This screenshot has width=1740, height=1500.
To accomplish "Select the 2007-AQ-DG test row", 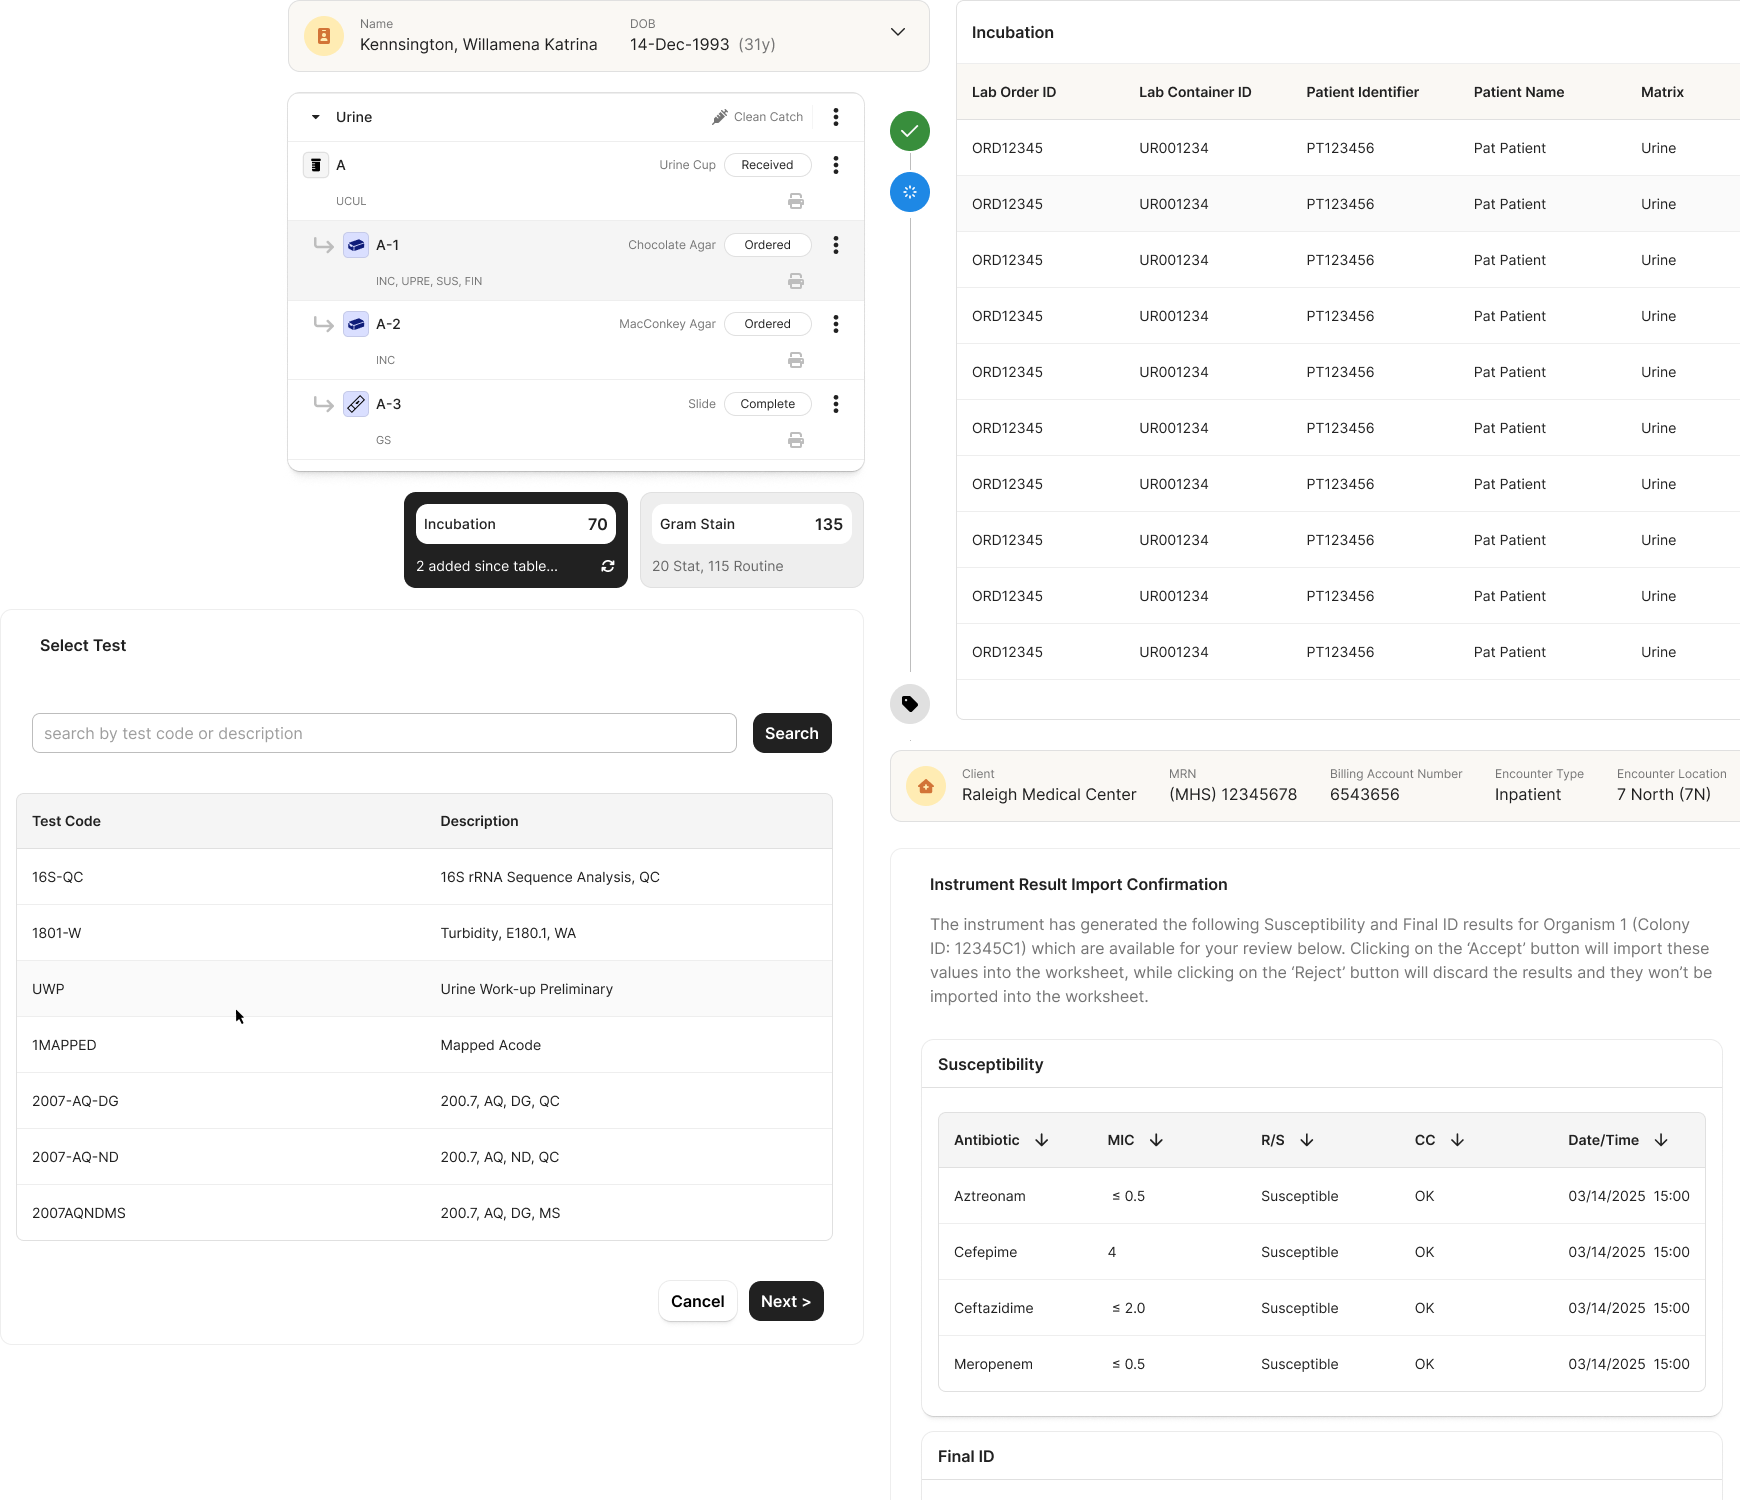I will click(x=424, y=1101).
